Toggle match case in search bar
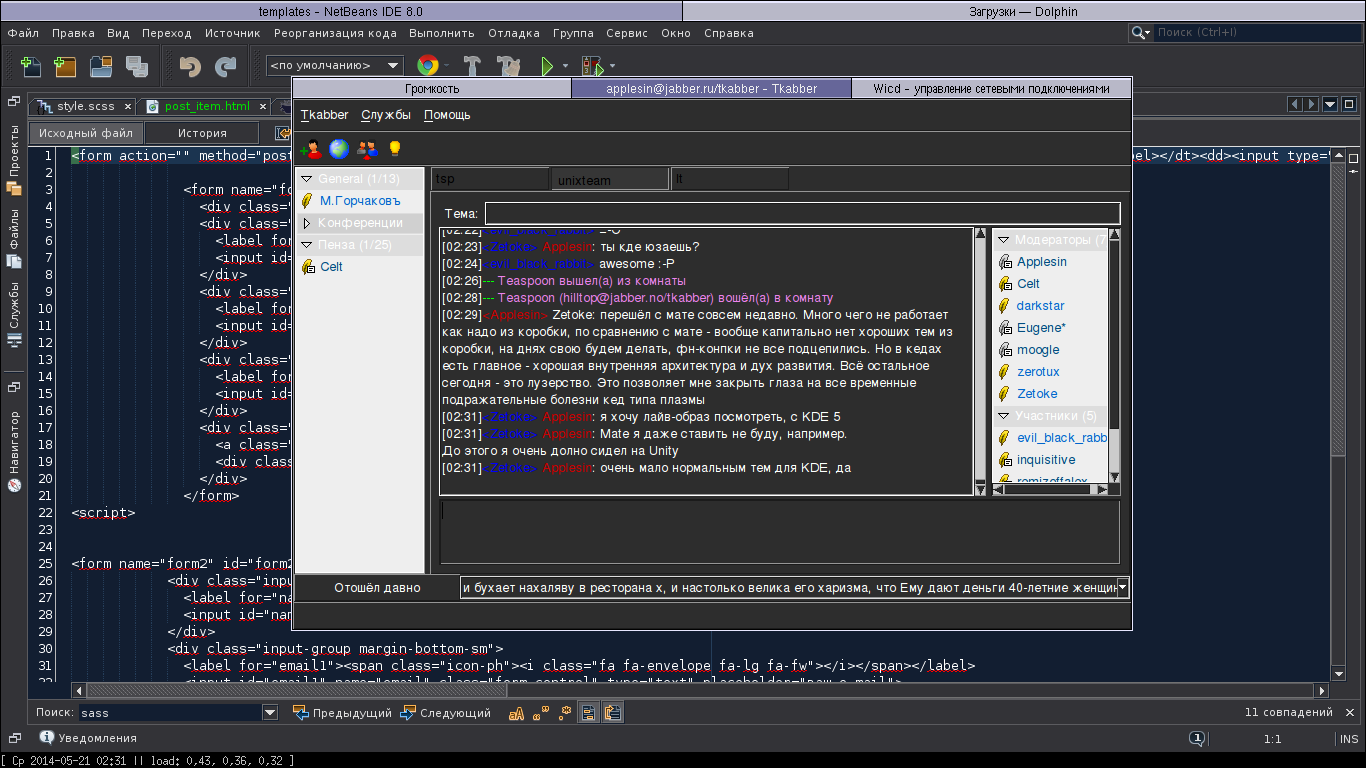 [x=517, y=713]
